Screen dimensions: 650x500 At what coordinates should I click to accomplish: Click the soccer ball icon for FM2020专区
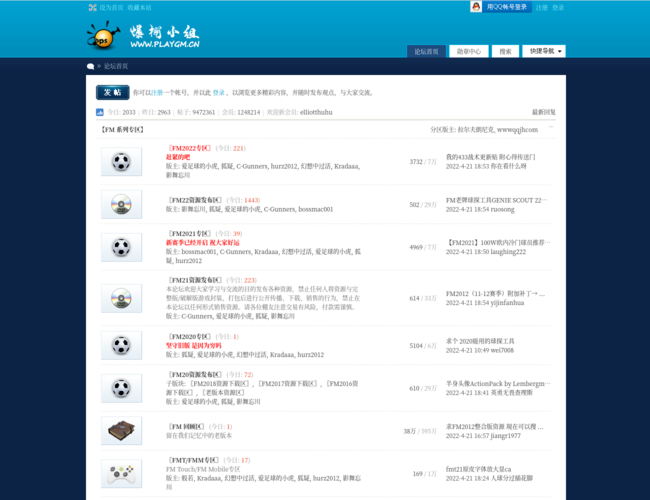click(x=121, y=345)
